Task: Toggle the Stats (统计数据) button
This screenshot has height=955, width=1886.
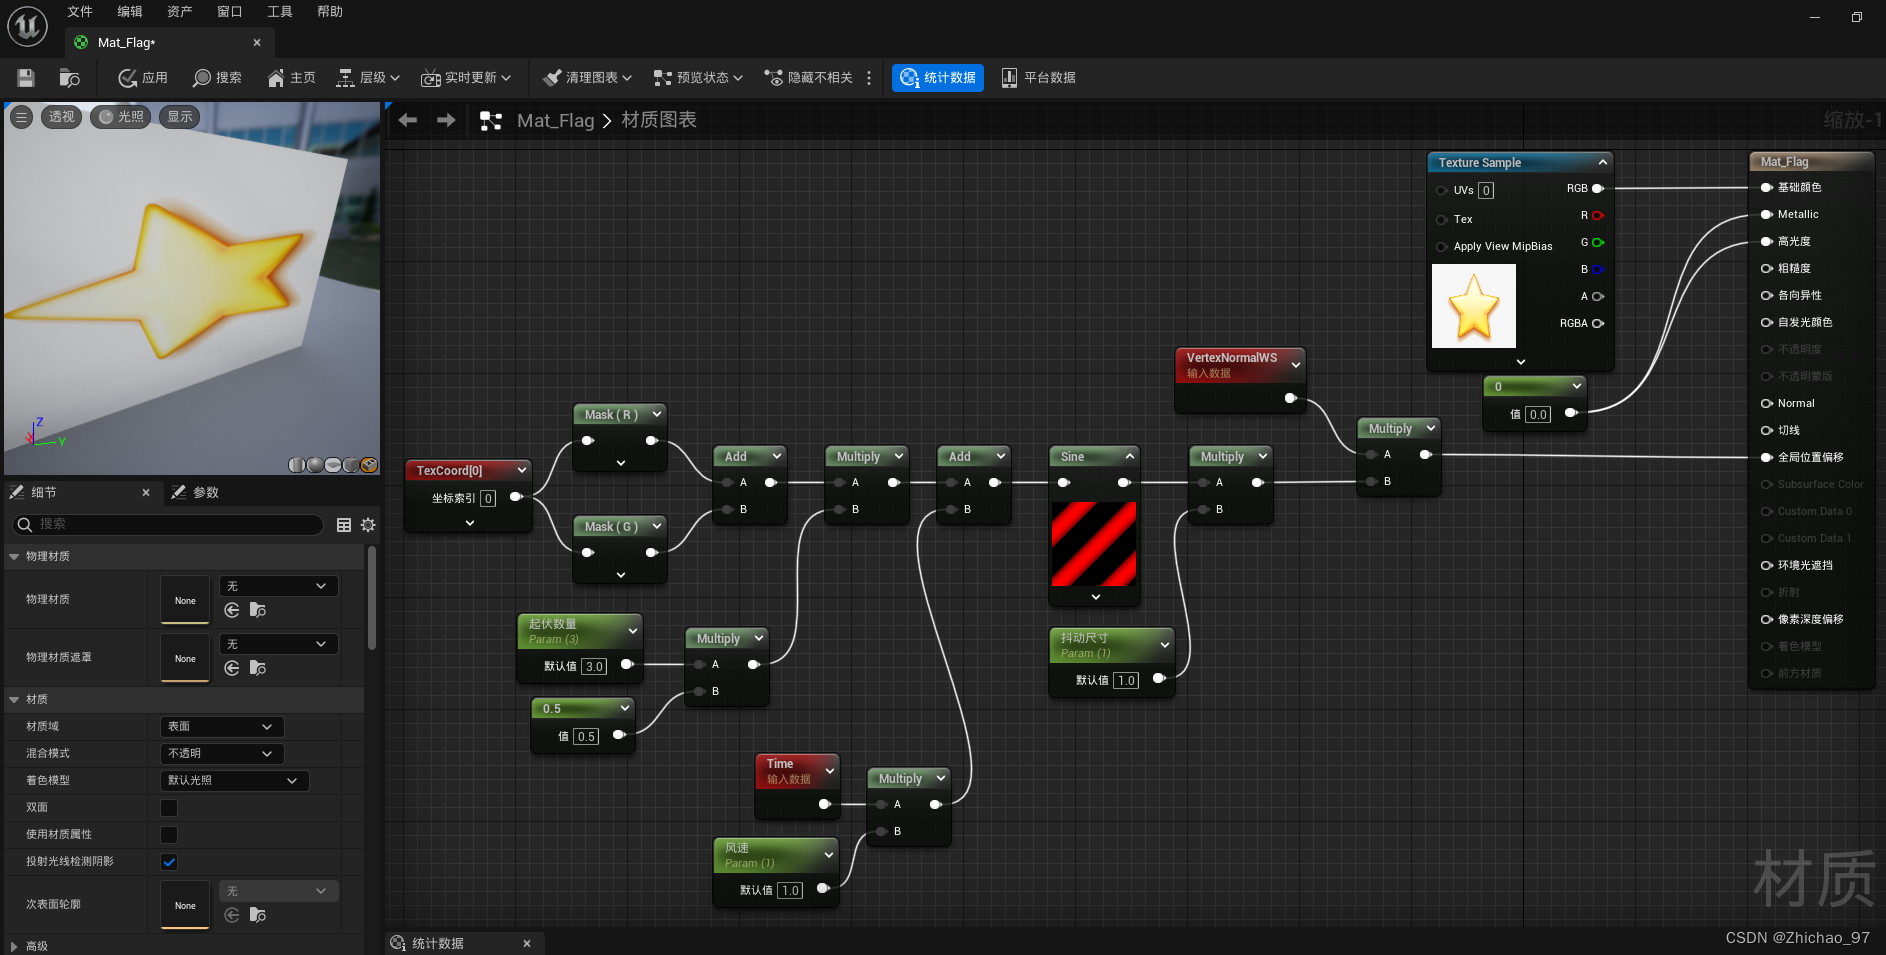Action: pyautogui.click(x=938, y=78)
